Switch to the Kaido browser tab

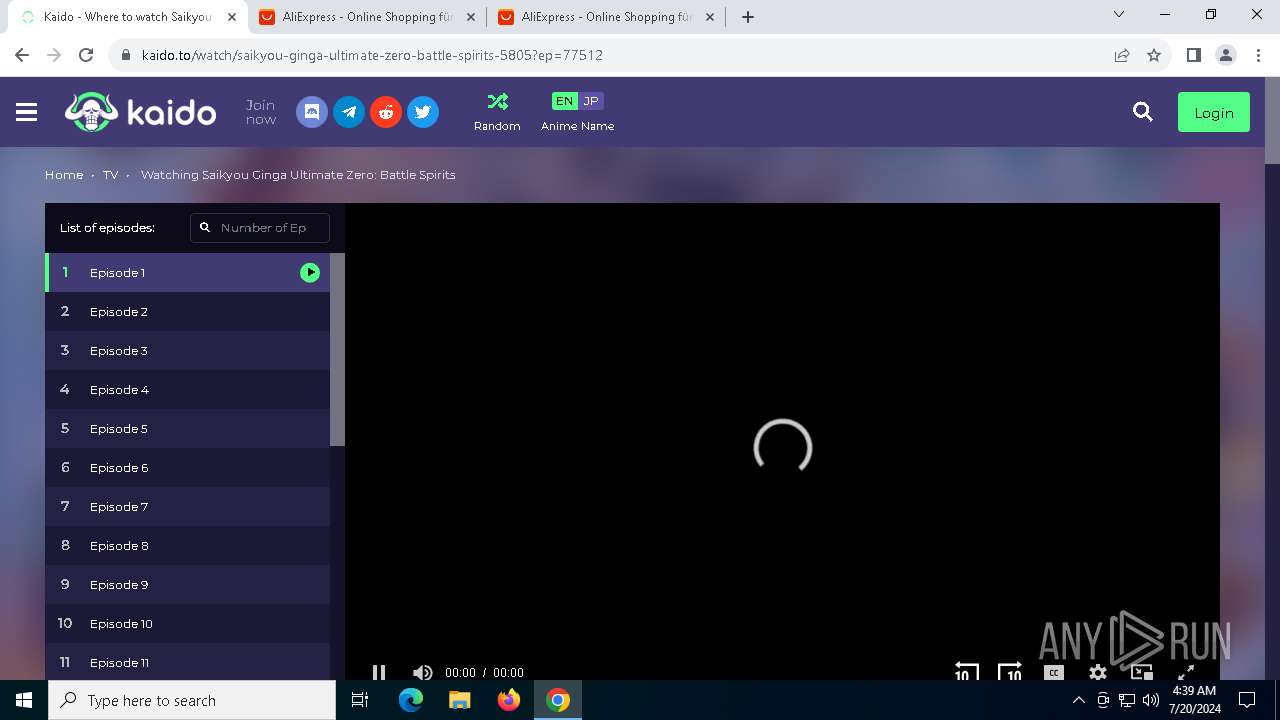coord(125,17)
